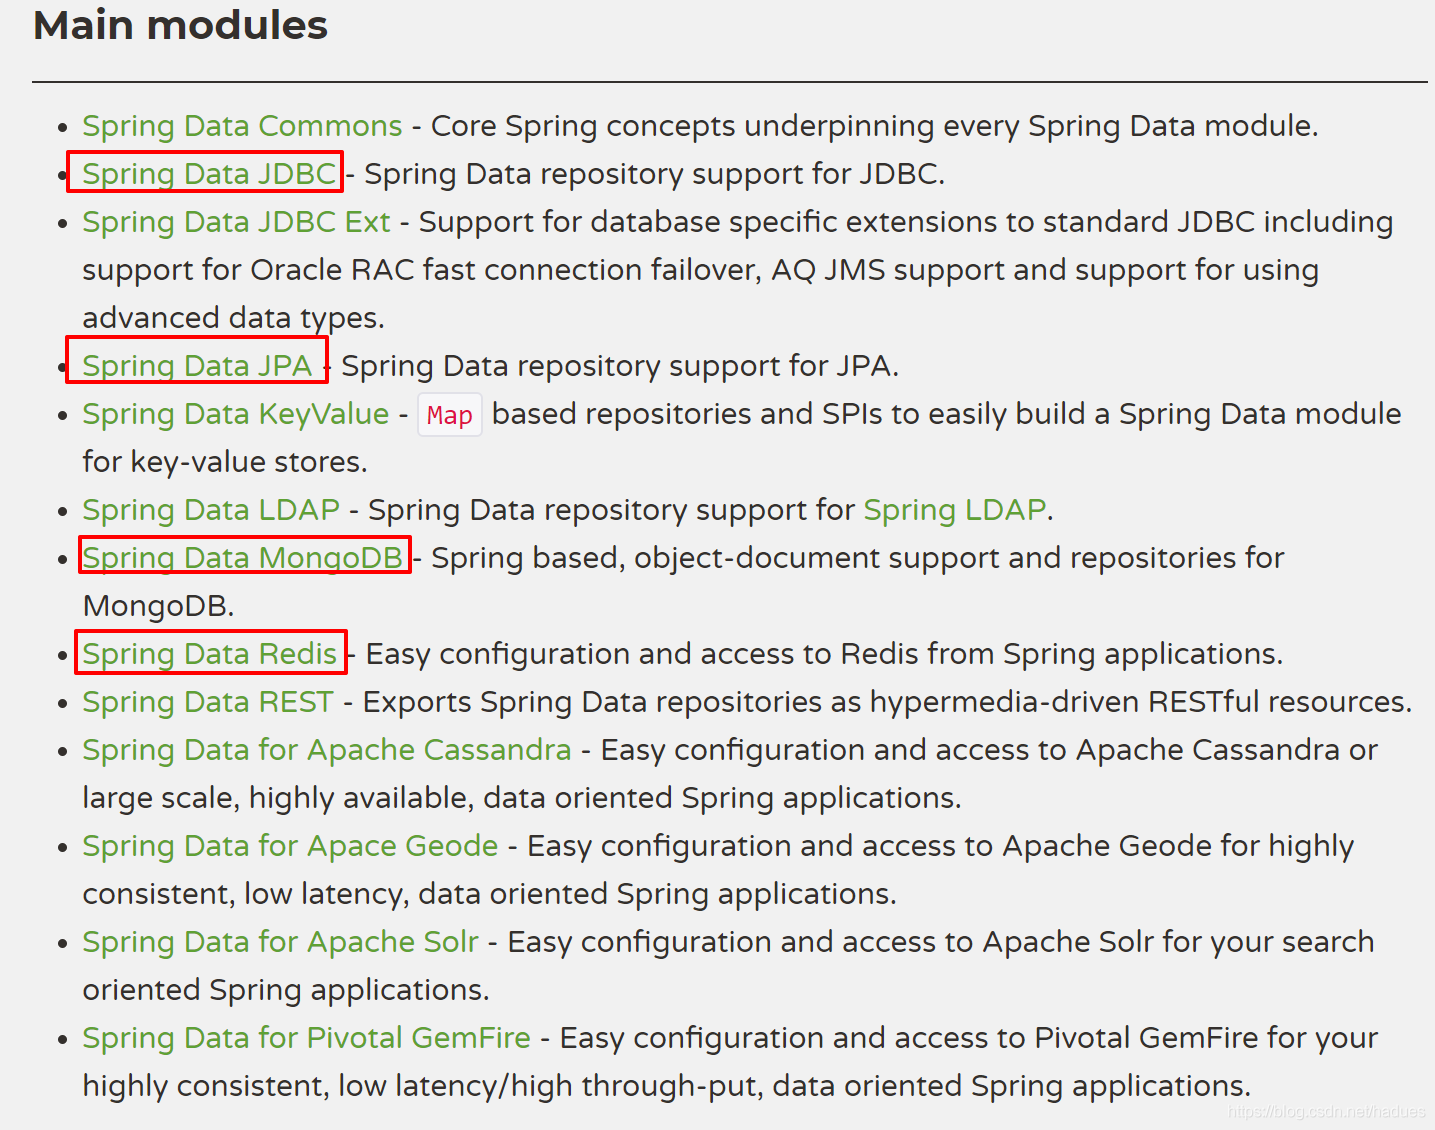
Task: Click Spring Data for Pivotal GemFire link
Action: tap(305, 1037)
